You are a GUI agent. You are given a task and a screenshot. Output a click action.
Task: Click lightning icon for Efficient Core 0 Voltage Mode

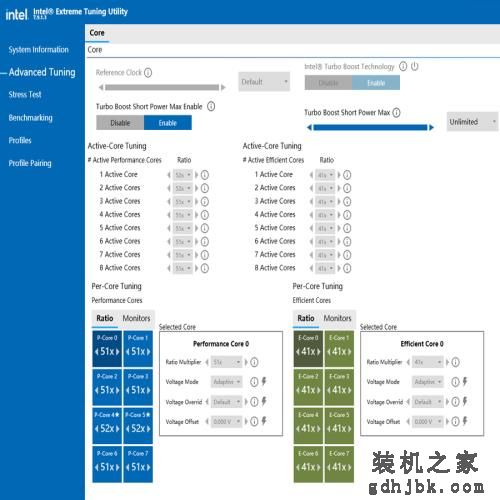coord(465,381)
